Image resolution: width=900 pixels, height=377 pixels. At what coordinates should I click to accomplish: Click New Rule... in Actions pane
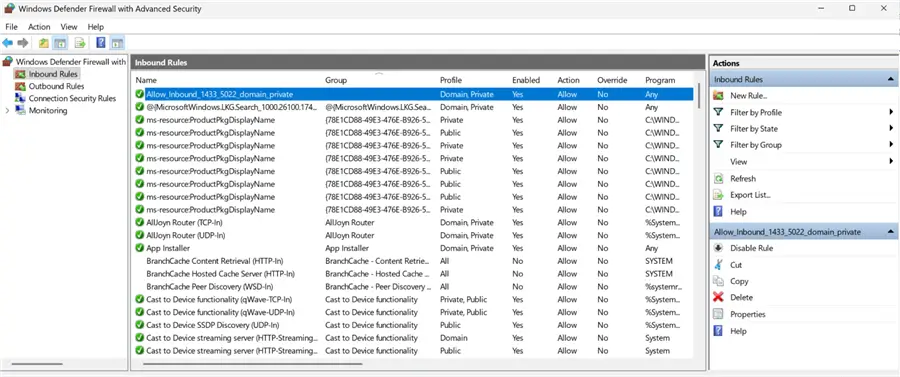pyautogui.click(x=748, y=96)
